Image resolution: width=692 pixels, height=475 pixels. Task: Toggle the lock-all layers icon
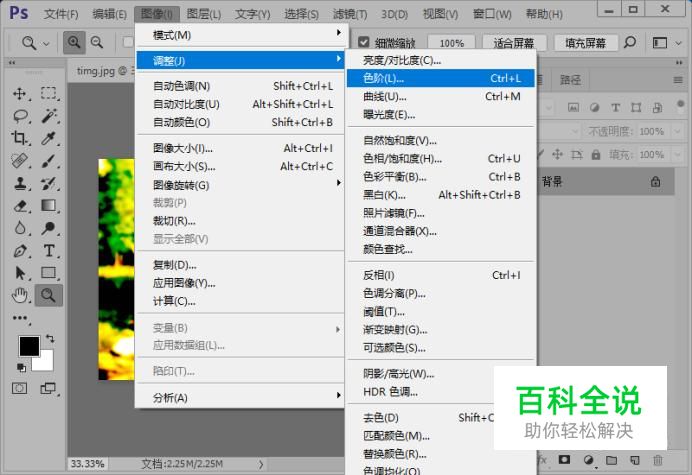click(x=596, y=155)
